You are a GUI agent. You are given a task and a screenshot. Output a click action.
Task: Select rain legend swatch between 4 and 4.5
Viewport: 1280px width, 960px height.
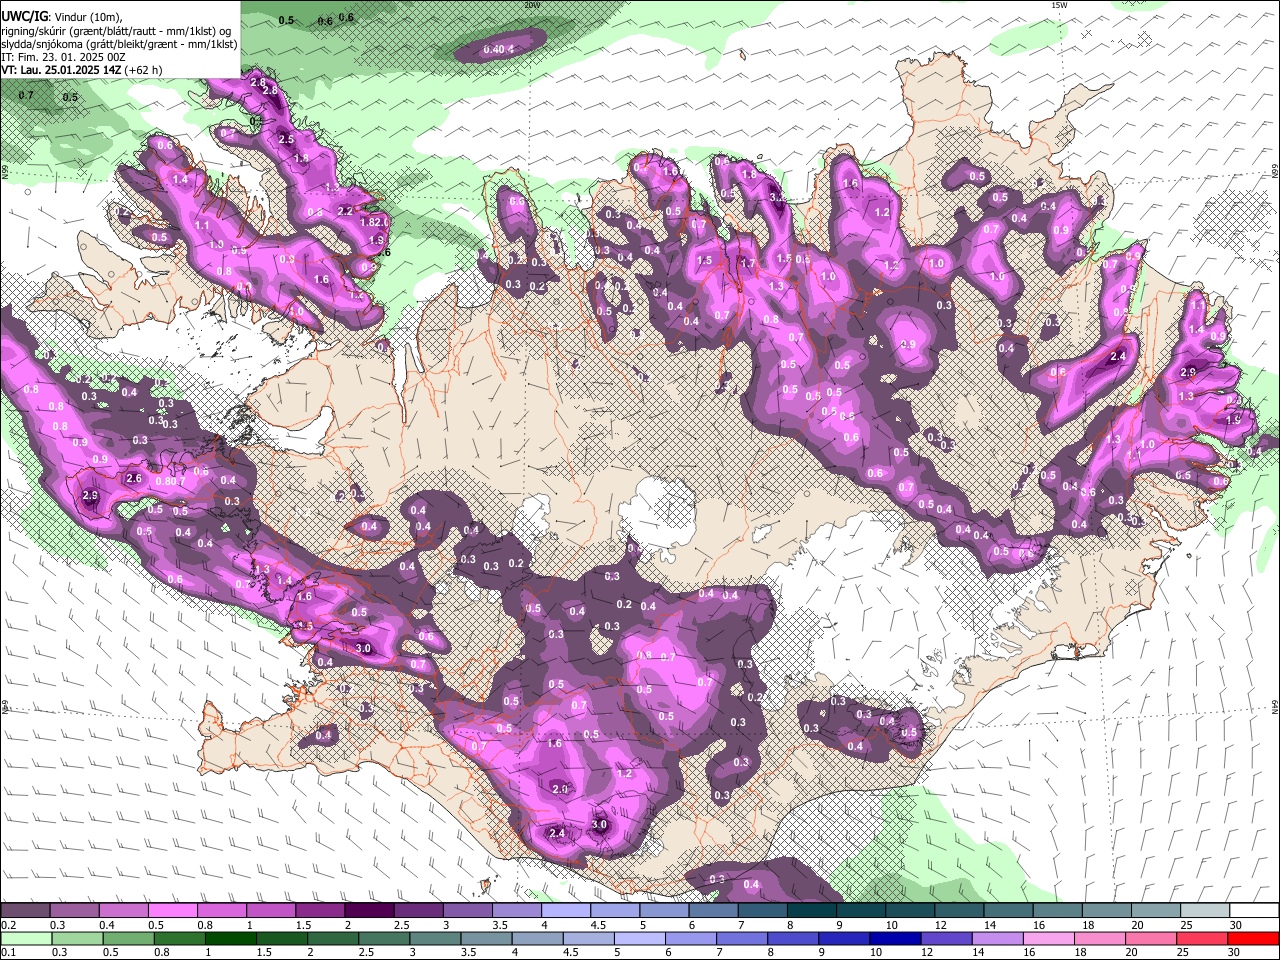coord(537,938)
